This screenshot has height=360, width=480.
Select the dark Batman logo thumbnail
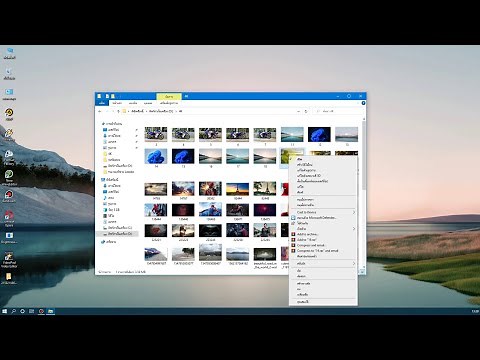point(210,231)
